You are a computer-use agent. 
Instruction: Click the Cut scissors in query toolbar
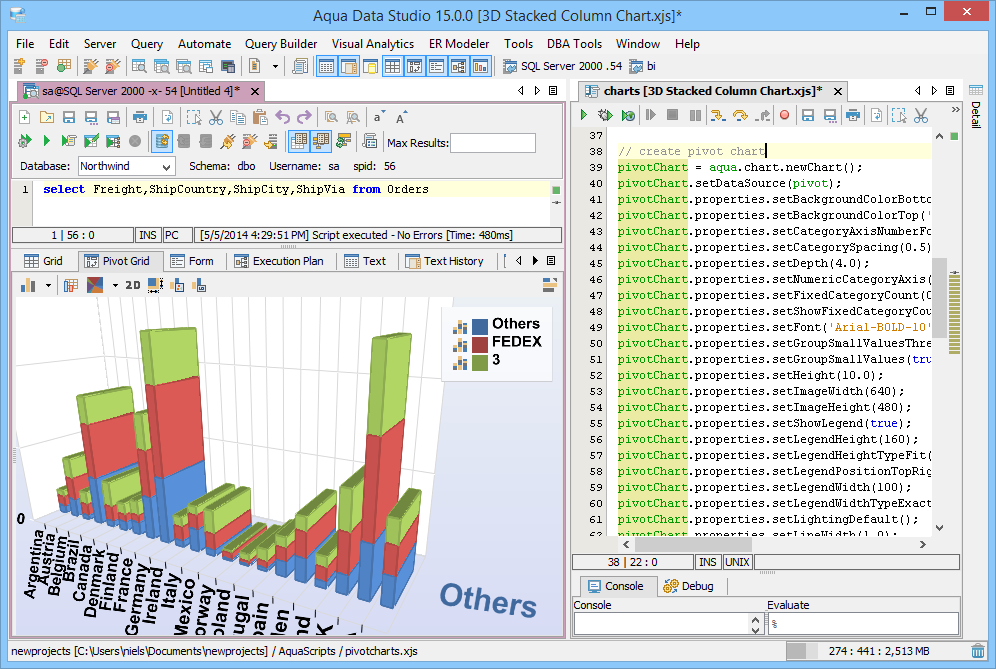tap(216, 117)
